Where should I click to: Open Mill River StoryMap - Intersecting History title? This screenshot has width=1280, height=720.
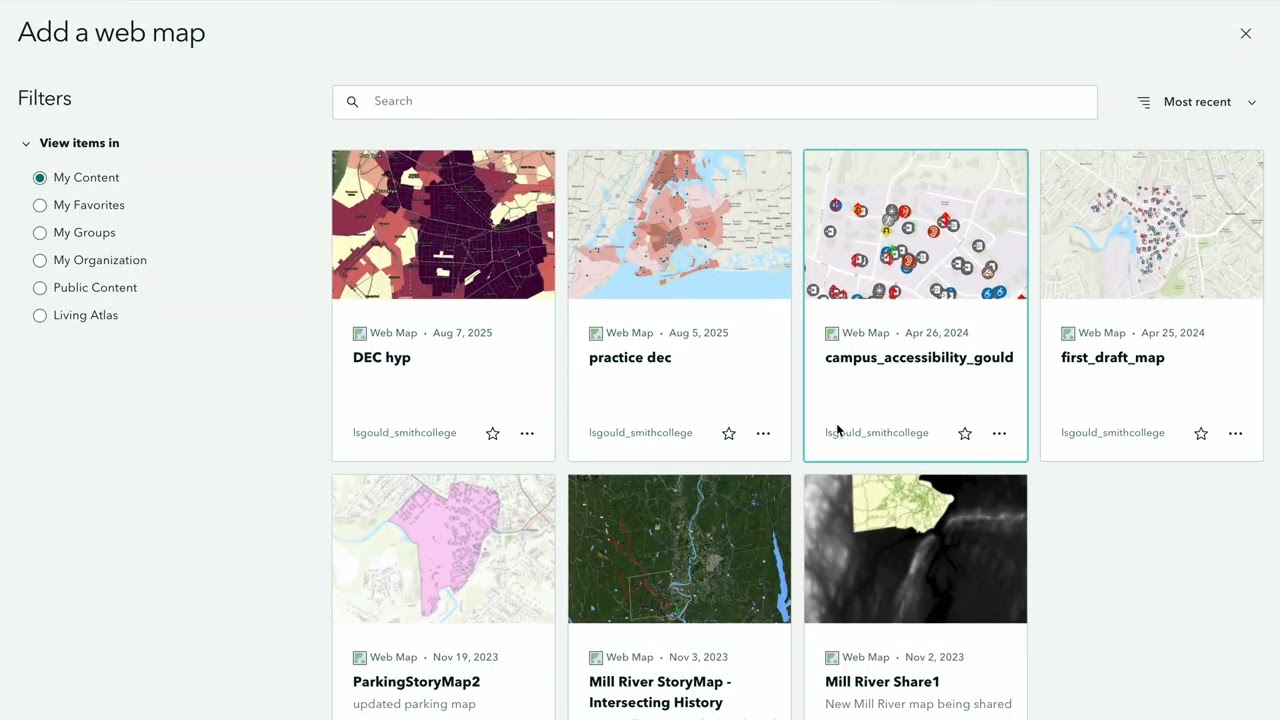660,692
